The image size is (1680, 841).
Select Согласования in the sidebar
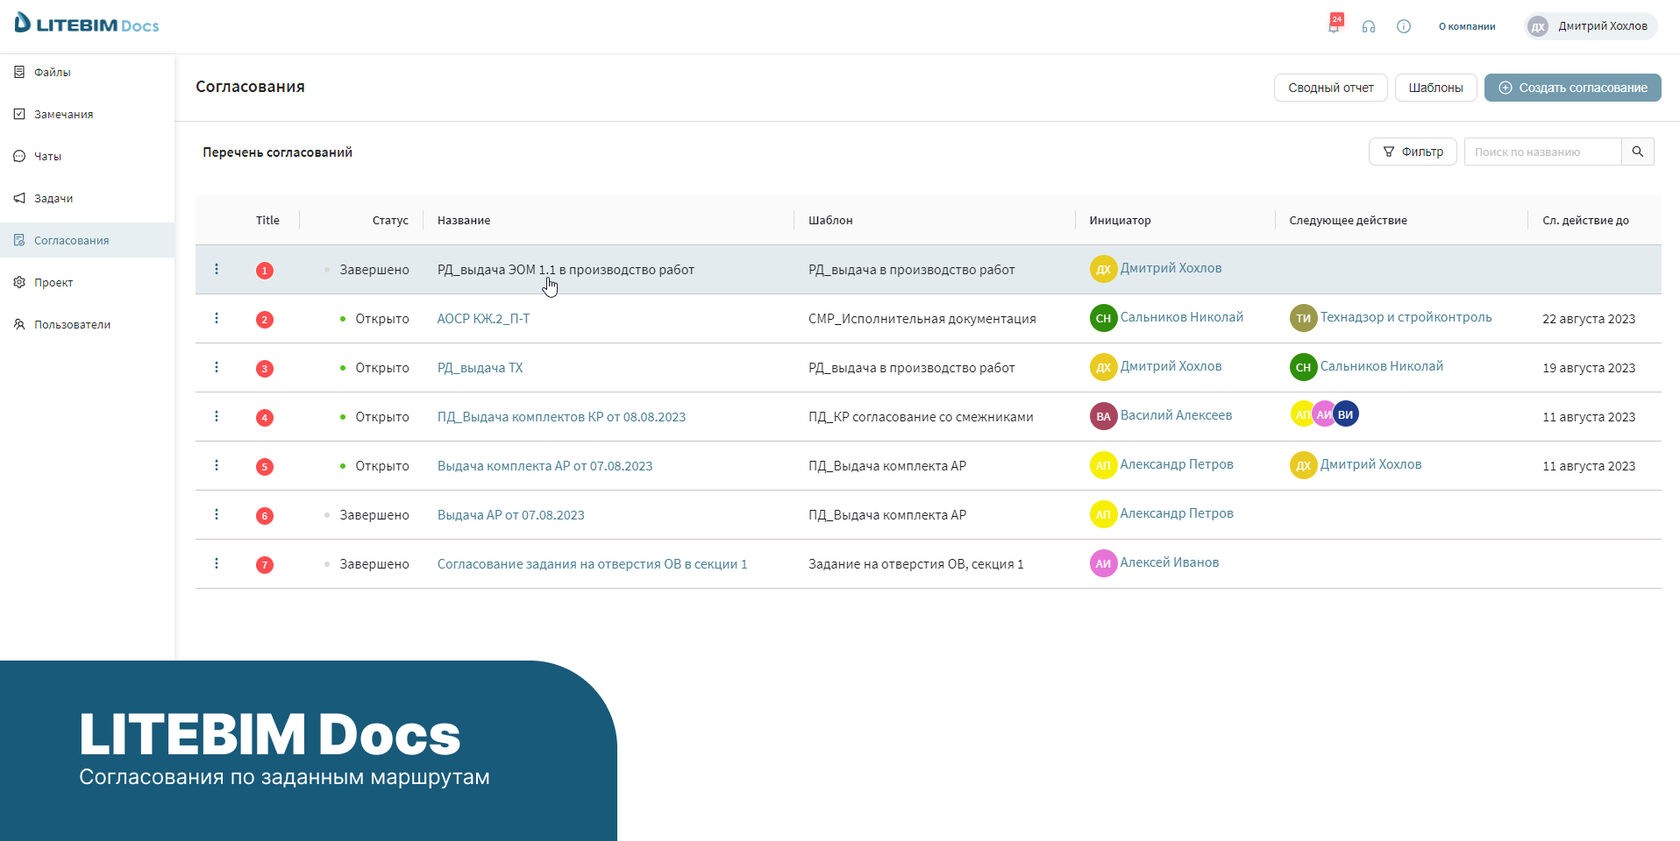coord(87,240)
